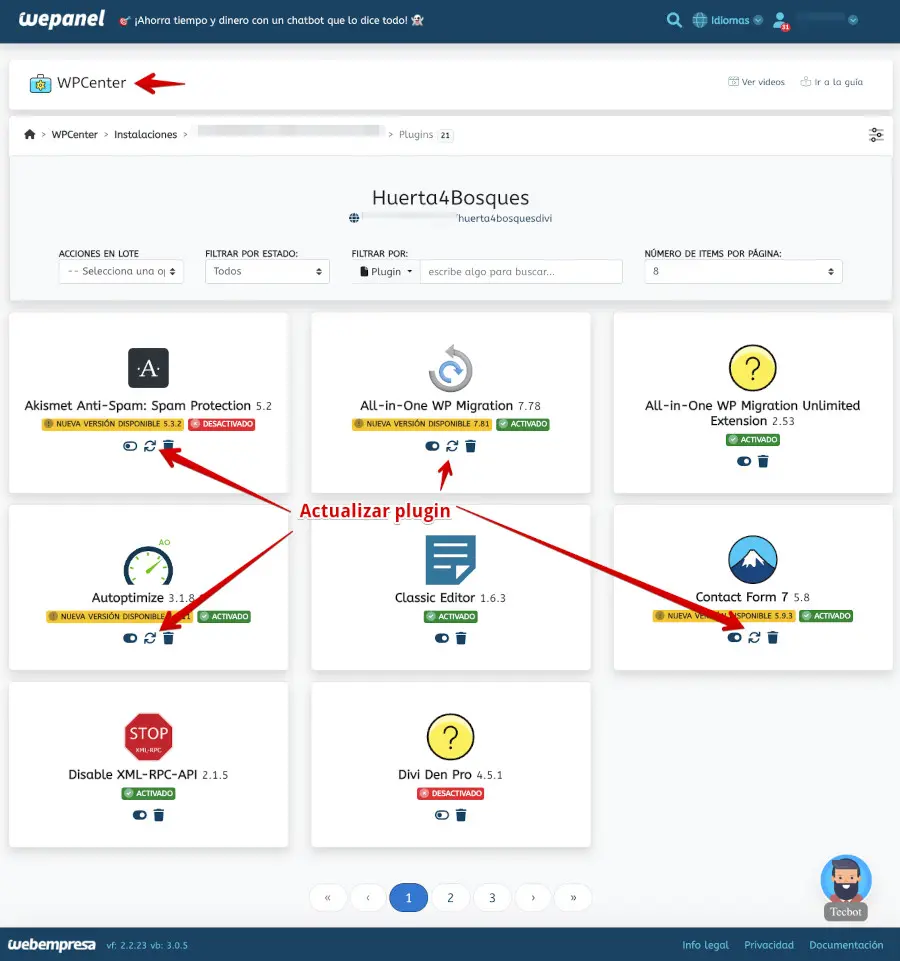Image resolution: width=900 pixels, height=961 pixels.
Task: Toggle activation of Akismet Anti-Spam
Action: 130,446
